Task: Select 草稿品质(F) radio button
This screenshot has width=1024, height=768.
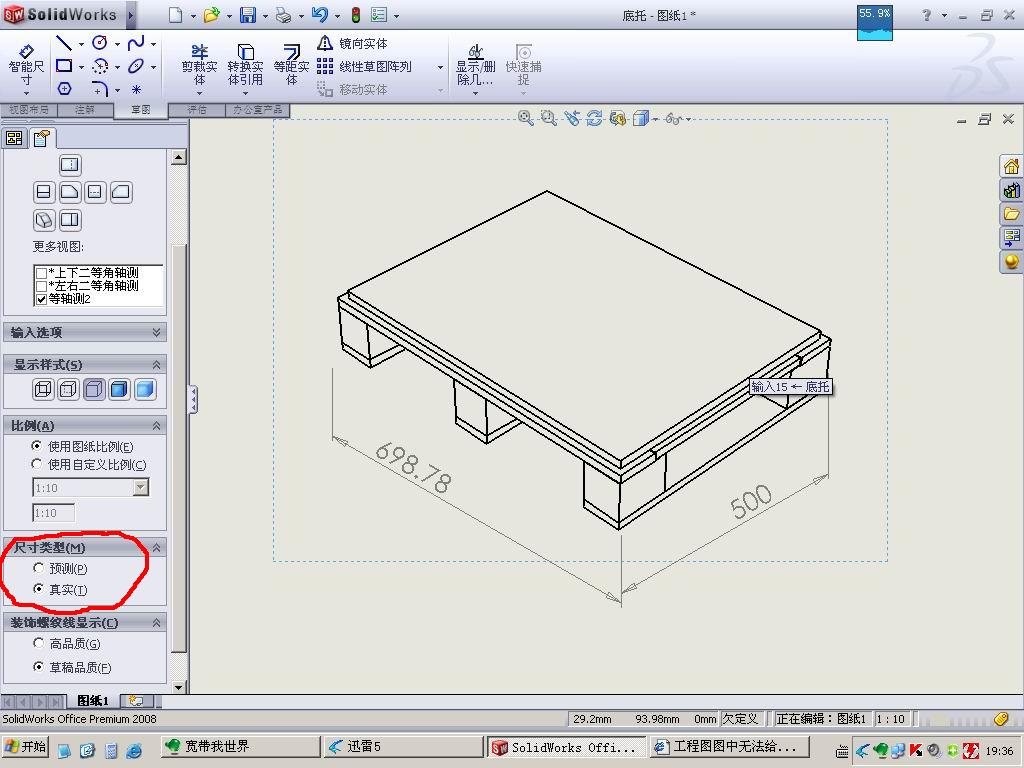Action: [x=39, y=667]
